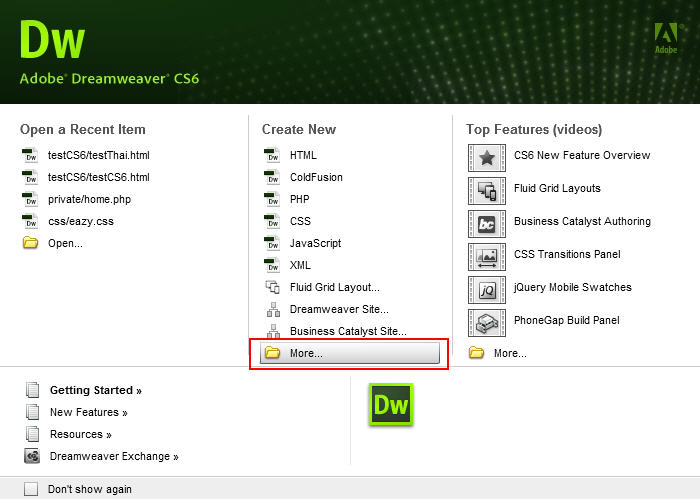This screenshot has height=499, width=700.
Task: Click the CSS document icon under Create New
Action: tap(272, 221)
